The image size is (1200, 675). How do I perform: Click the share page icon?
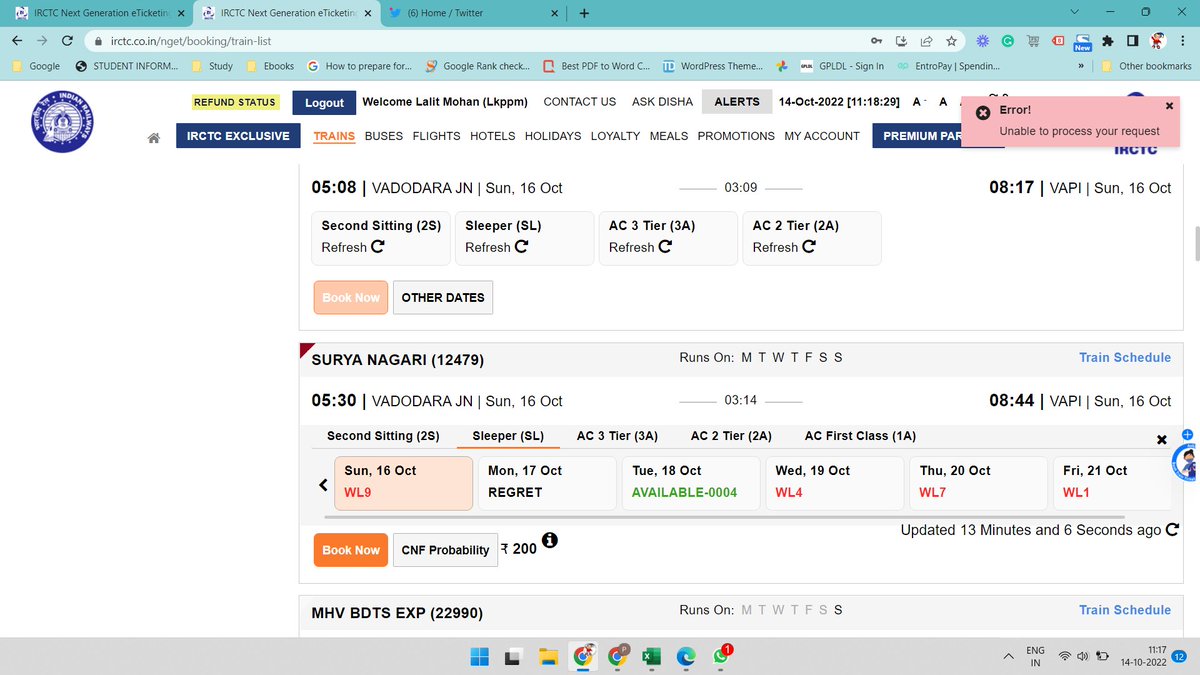(x=926, y=41)
